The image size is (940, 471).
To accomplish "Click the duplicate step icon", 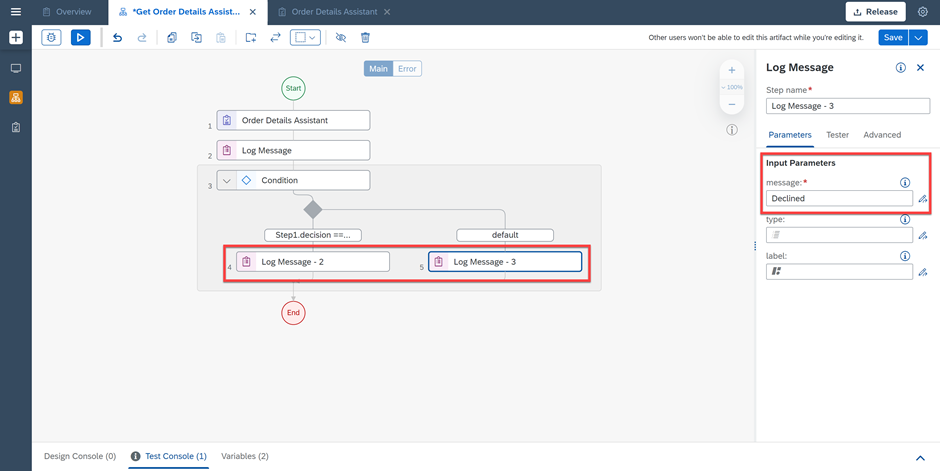I will pos(197,38).
